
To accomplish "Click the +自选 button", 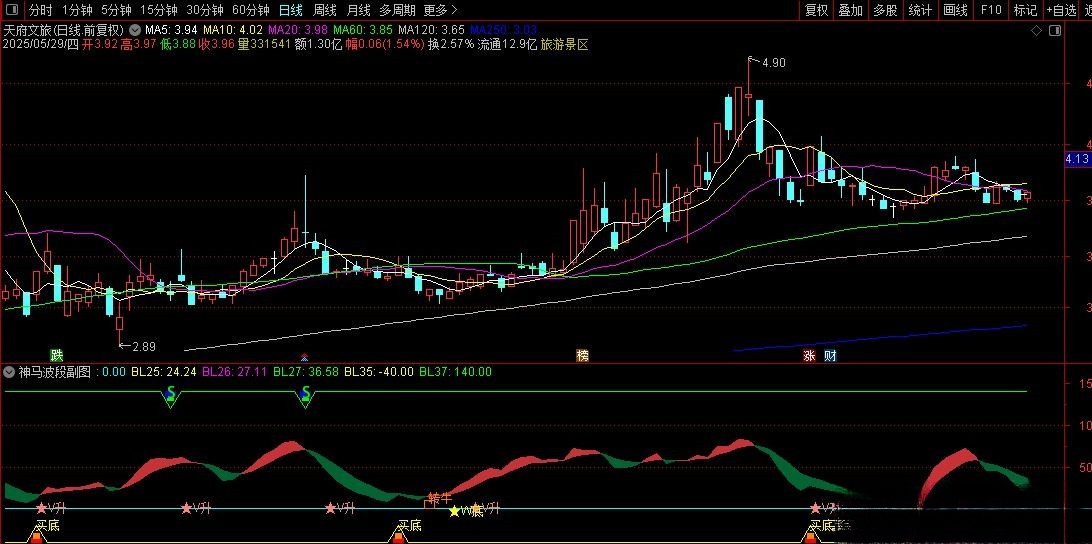I will [x=1061, y=10].
